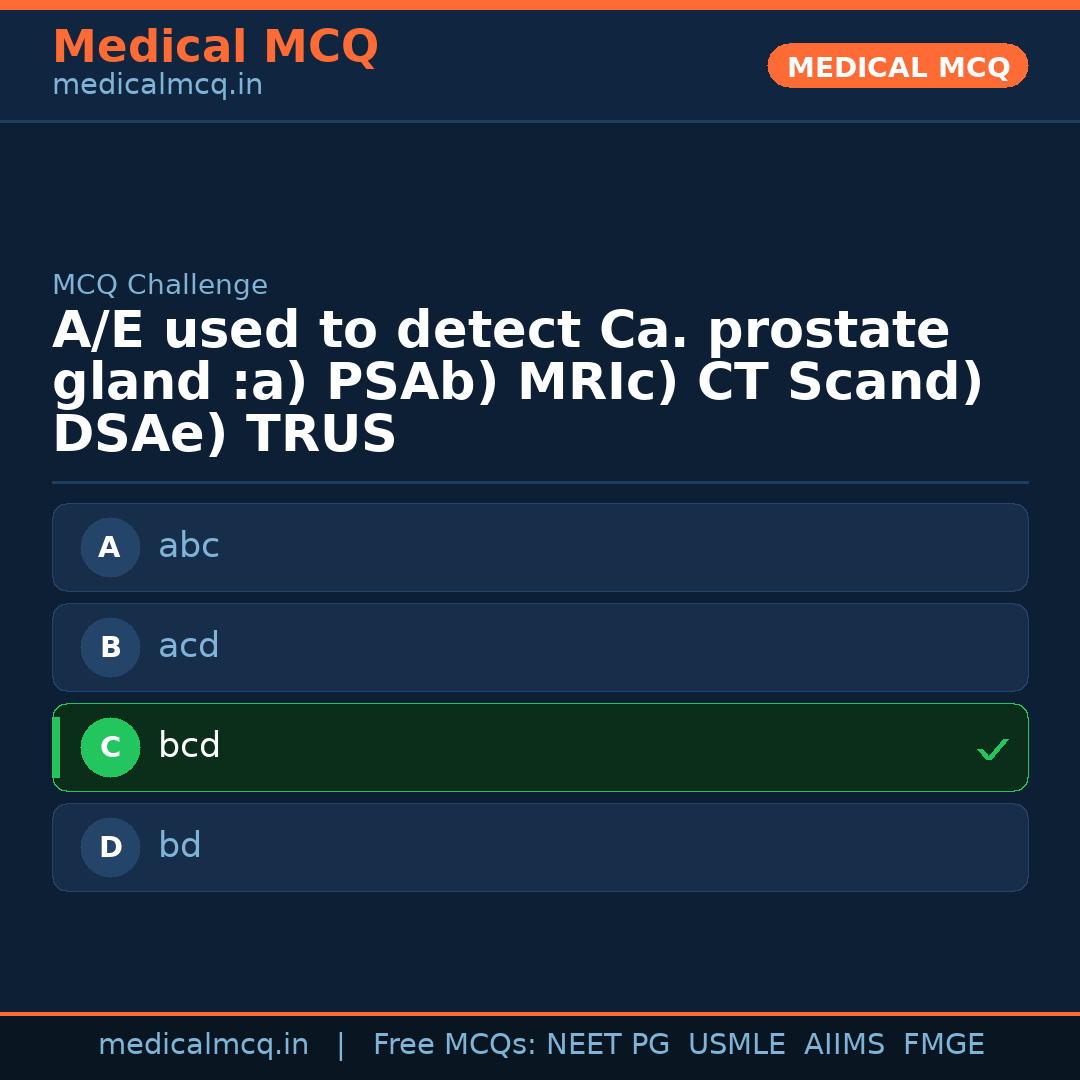The image size is (1080, 1080).
Task: Open the USMLE section
Action: [737, 1044]
